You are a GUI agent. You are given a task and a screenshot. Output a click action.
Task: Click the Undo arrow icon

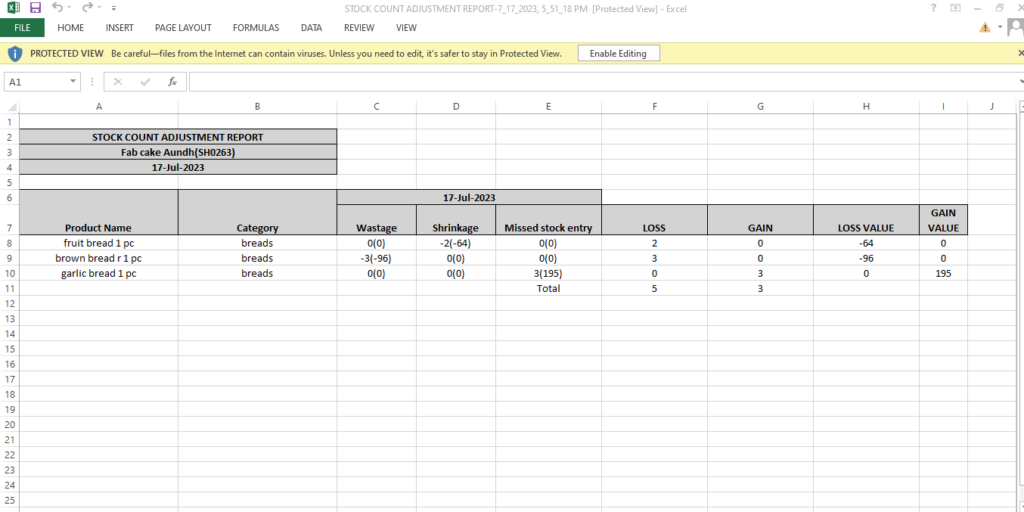58,8
